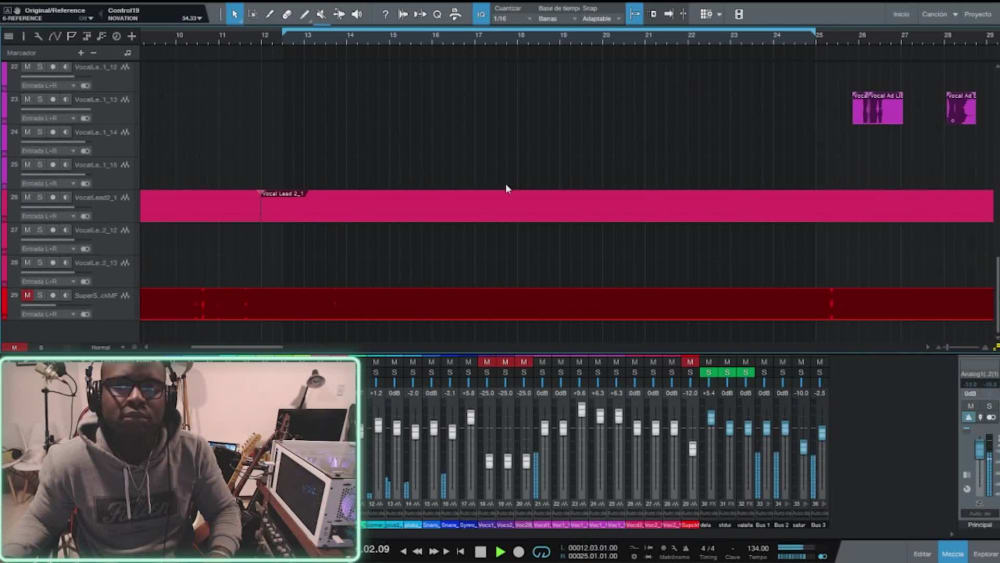Toggle monitor on track 25

pyautogui.click(x=65, y=165)
